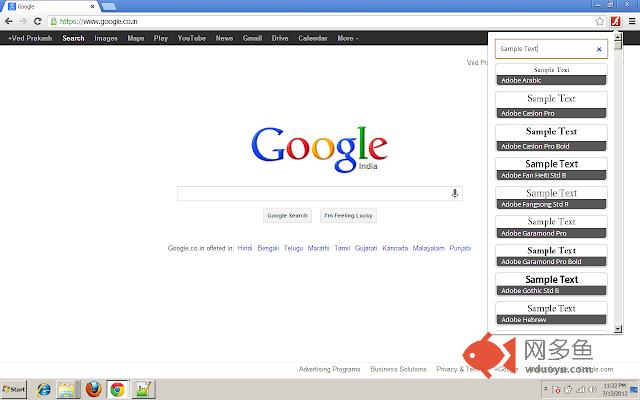640x400 pixels.
Task: Switch Google to Gujarati language
Action: 366,248
